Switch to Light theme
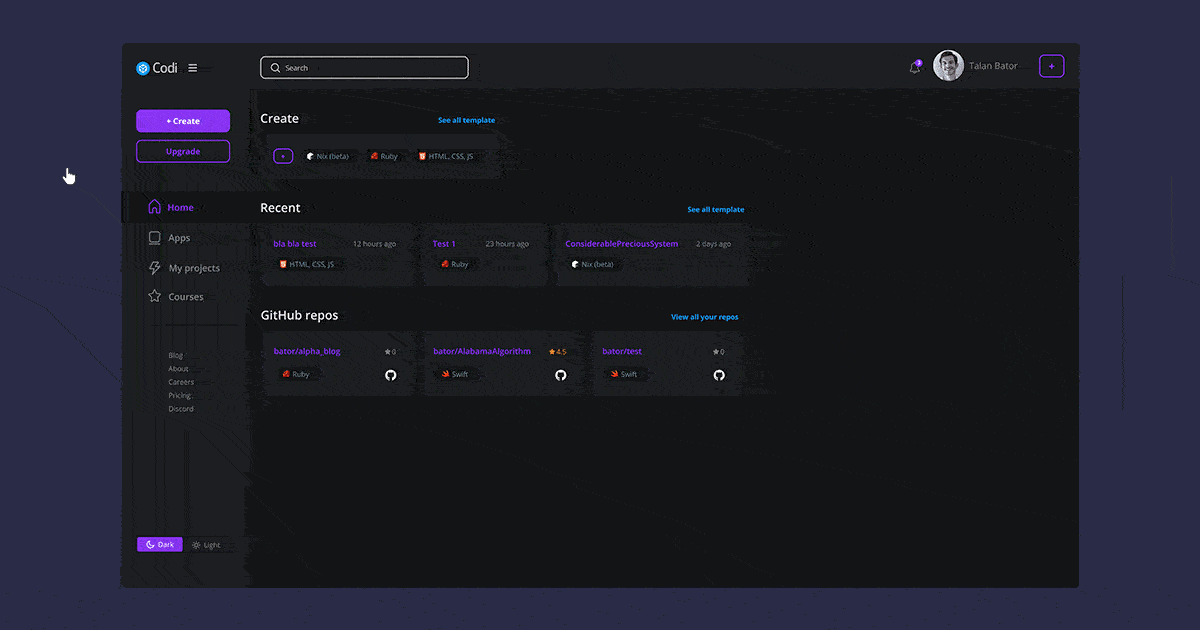This screenshot has width=1200, height=630. 206,545
